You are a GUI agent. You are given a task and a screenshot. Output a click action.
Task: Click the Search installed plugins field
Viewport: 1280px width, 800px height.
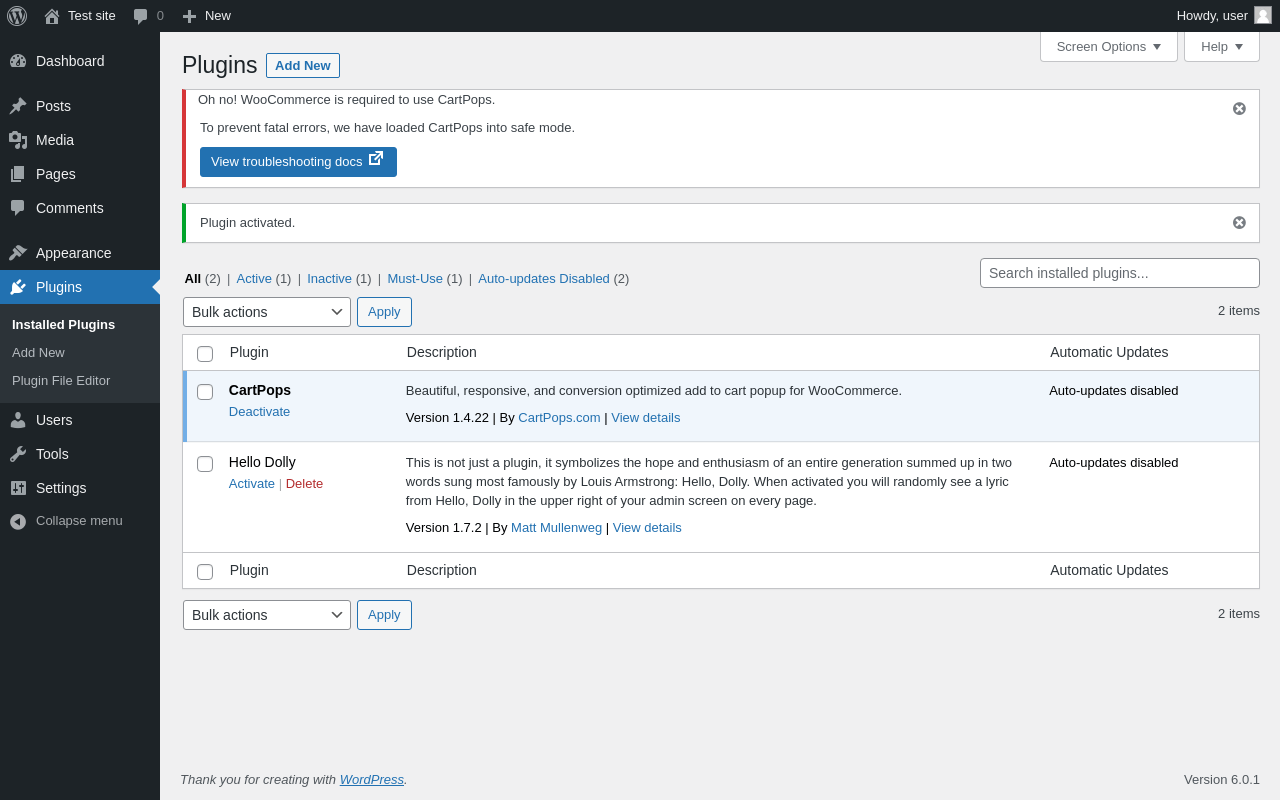coord(1119,273)
